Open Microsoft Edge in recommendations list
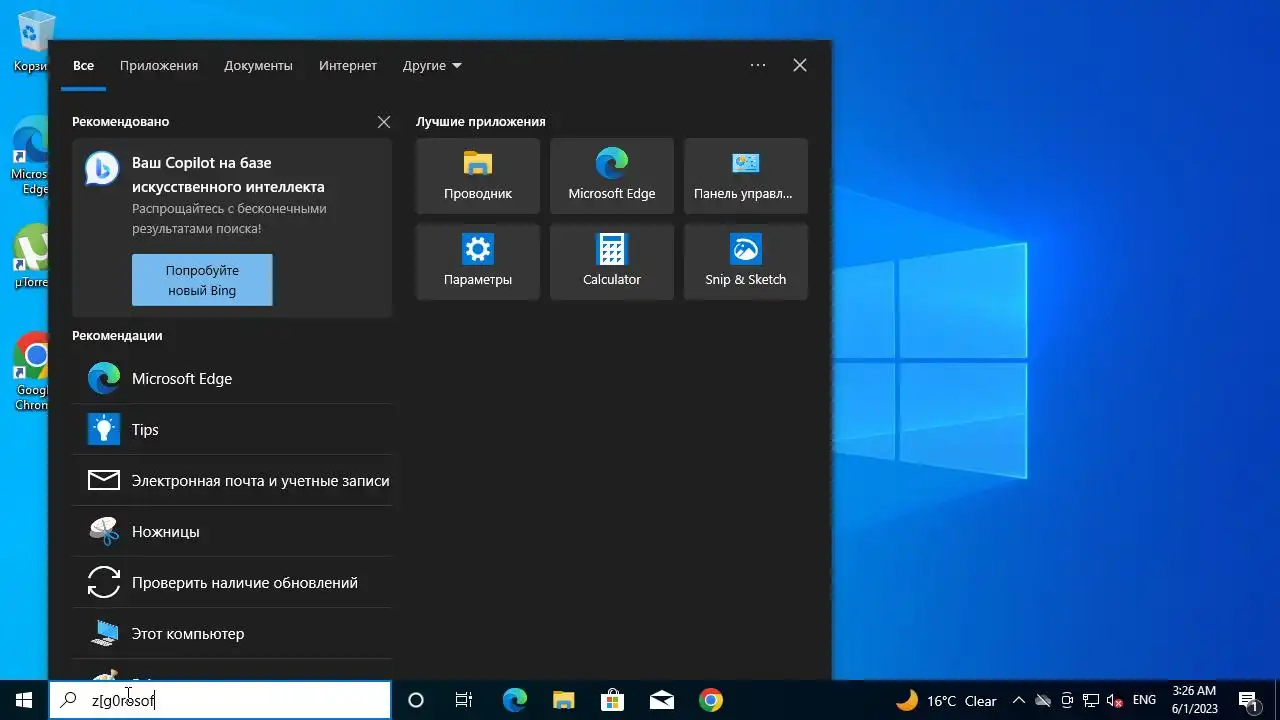Viewport: 1280px width, 720px height. [232, 379]
